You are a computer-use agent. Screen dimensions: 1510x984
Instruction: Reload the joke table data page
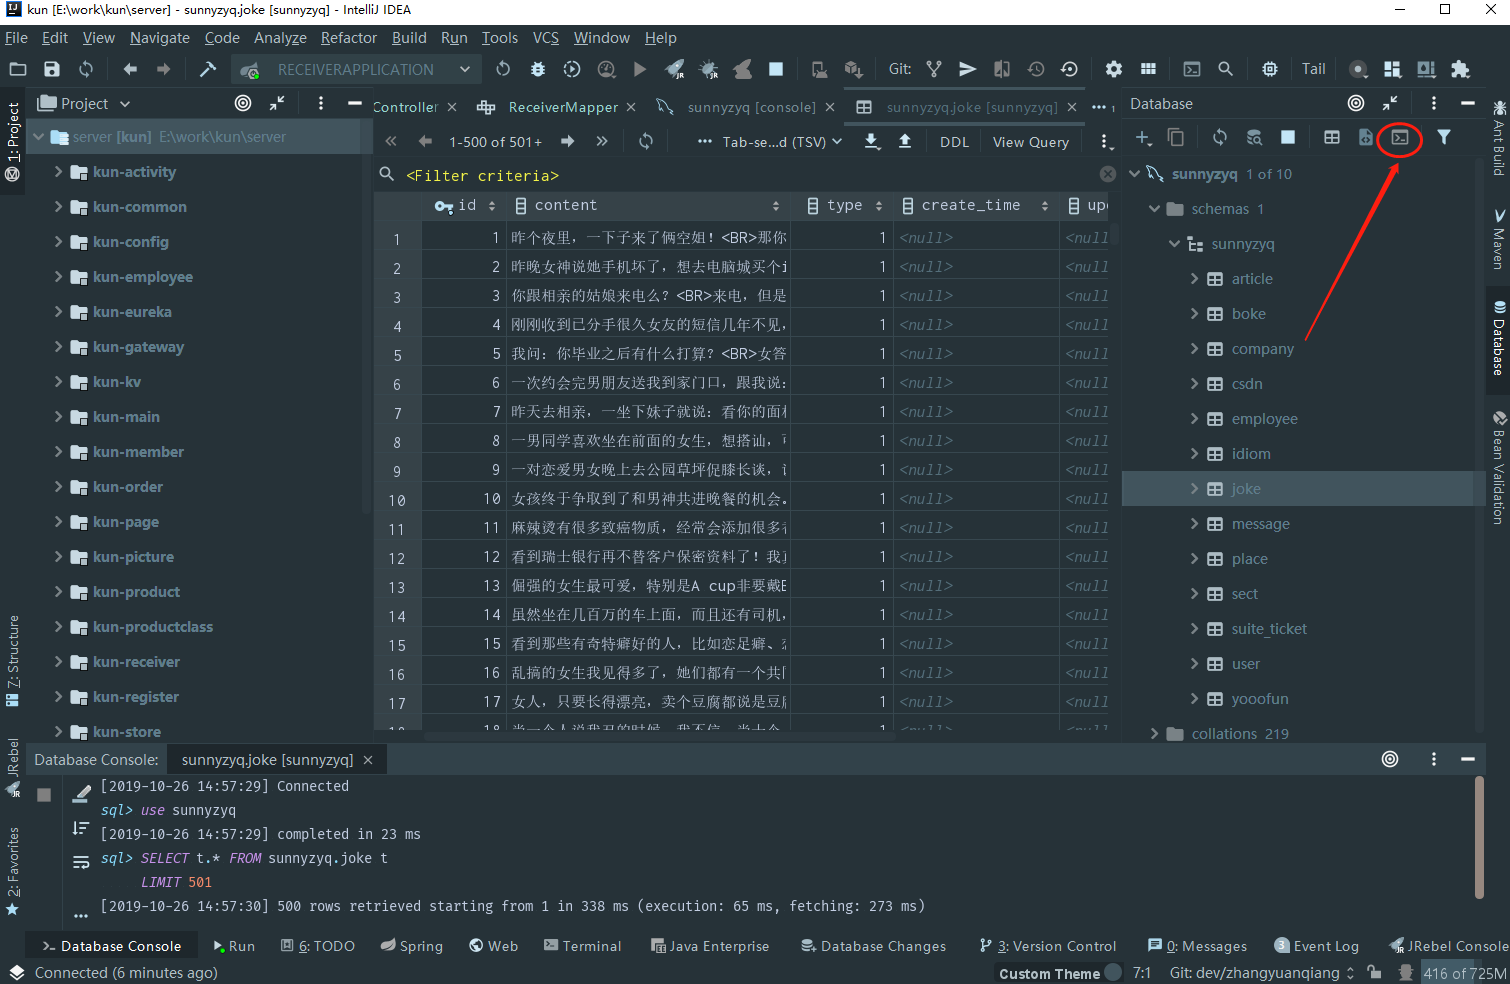(646, 141)
